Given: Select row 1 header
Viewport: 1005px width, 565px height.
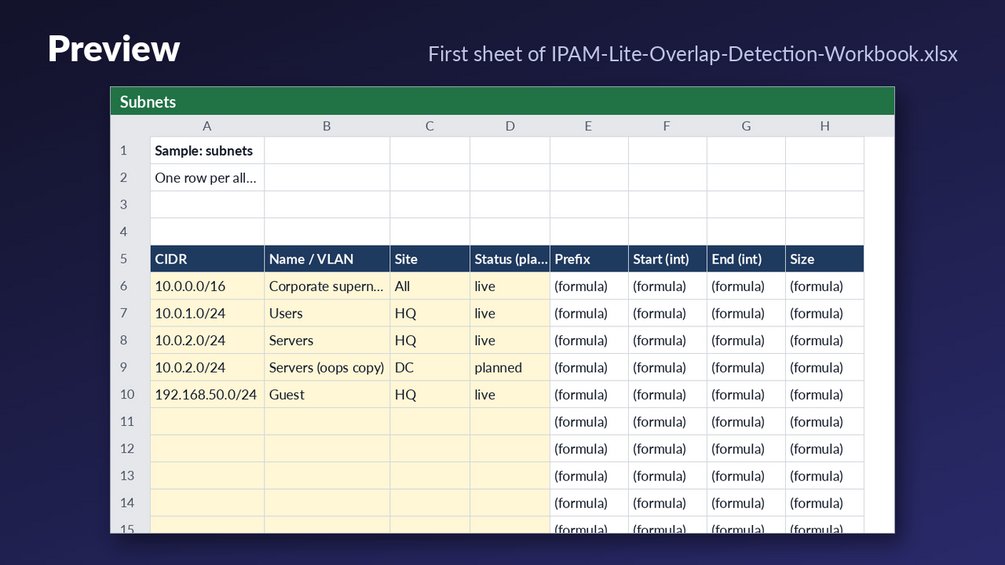Looking at the screenshot, I should coord(130,151).
